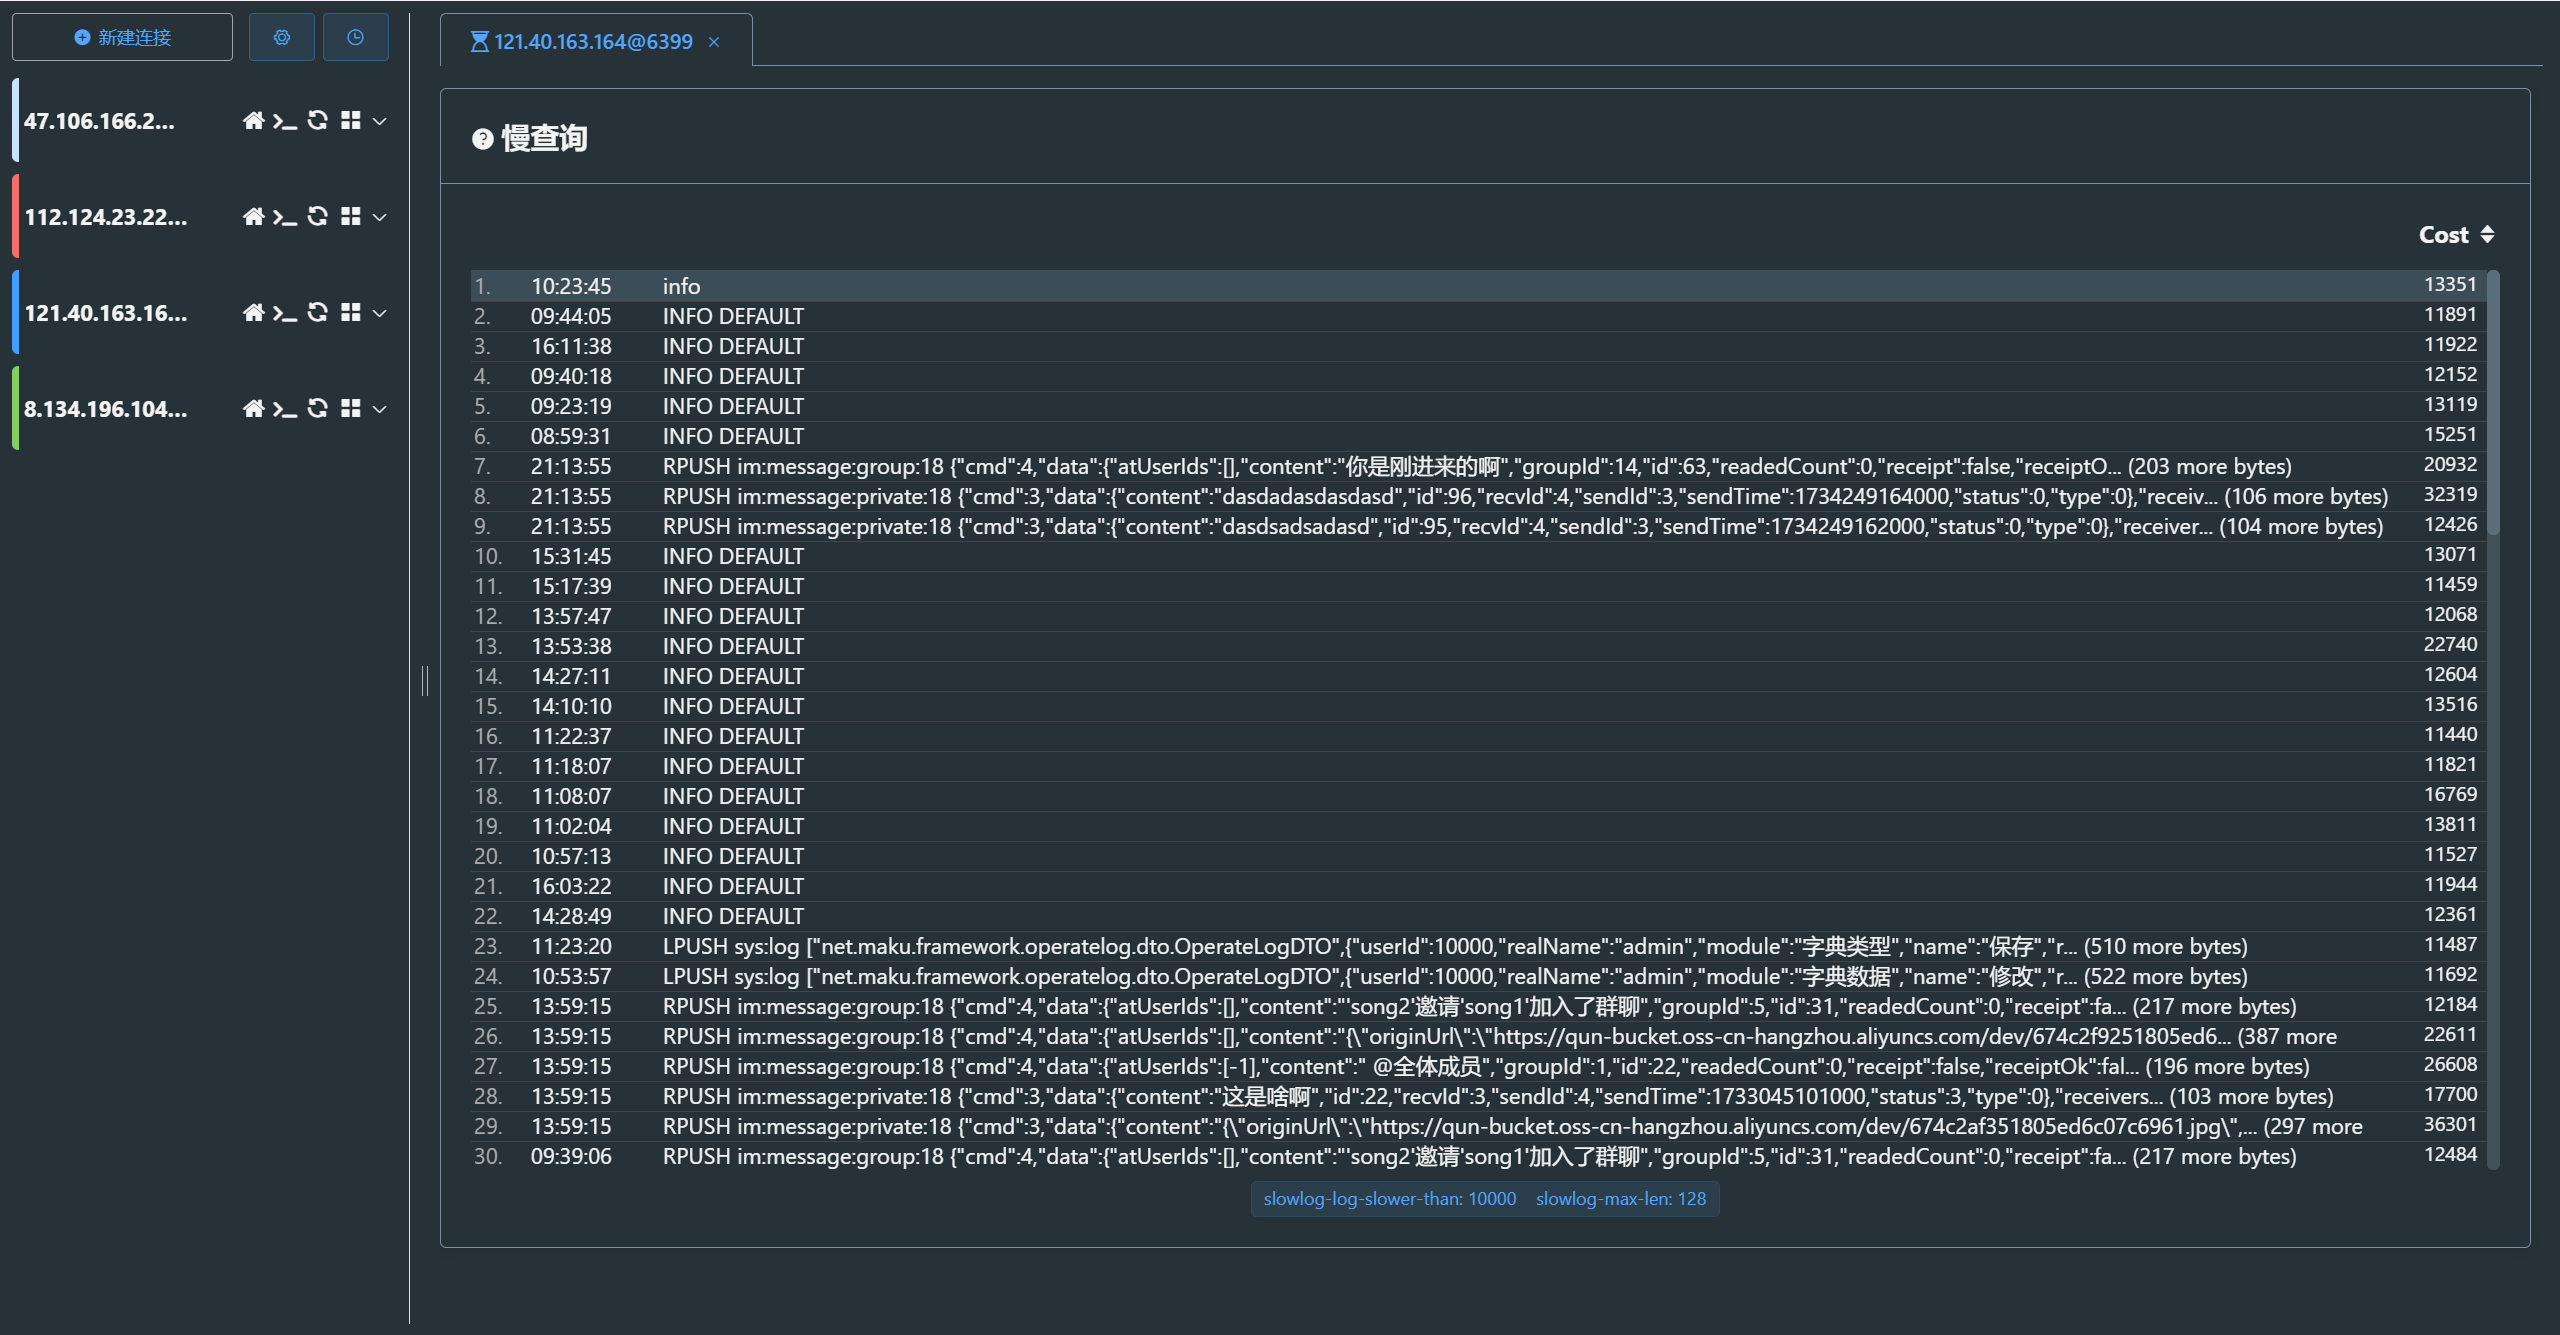The image size is (2560, 1335).
Task: Open home for connection 47.106.166.2
Action: tap(253, 121)
